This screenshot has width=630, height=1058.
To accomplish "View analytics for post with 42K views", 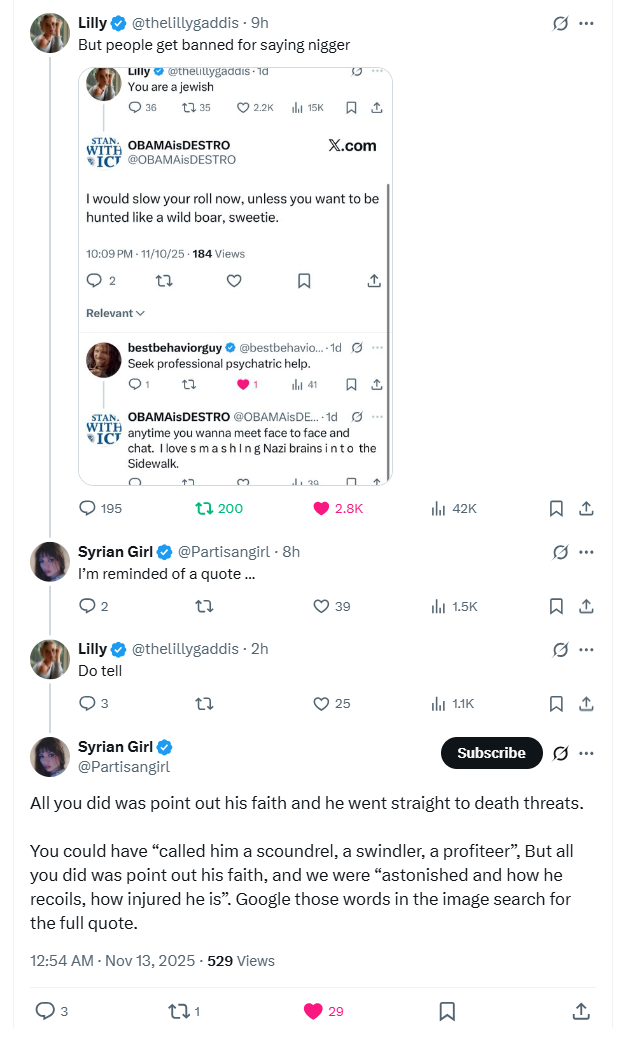I will (x=438, y=508).
